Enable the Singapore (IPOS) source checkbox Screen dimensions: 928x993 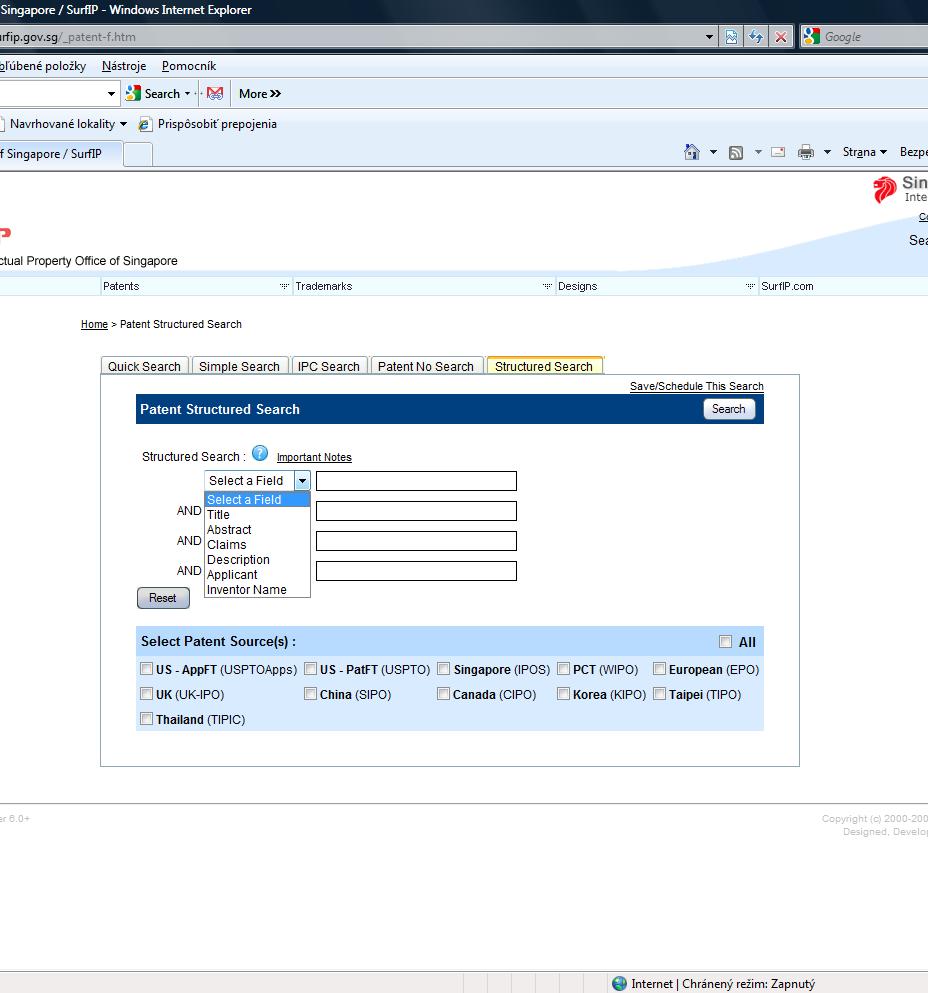point(443,669)
